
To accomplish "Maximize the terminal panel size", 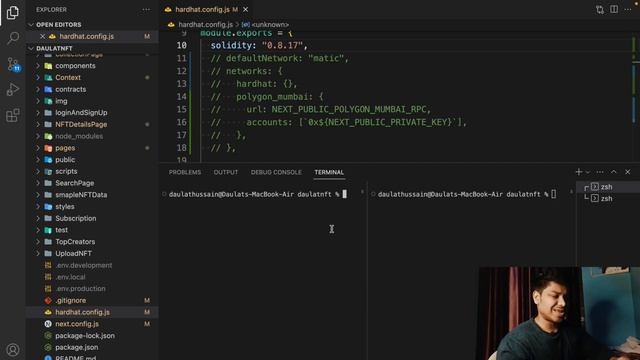I will pyautogui.click(x=614, y=172).
